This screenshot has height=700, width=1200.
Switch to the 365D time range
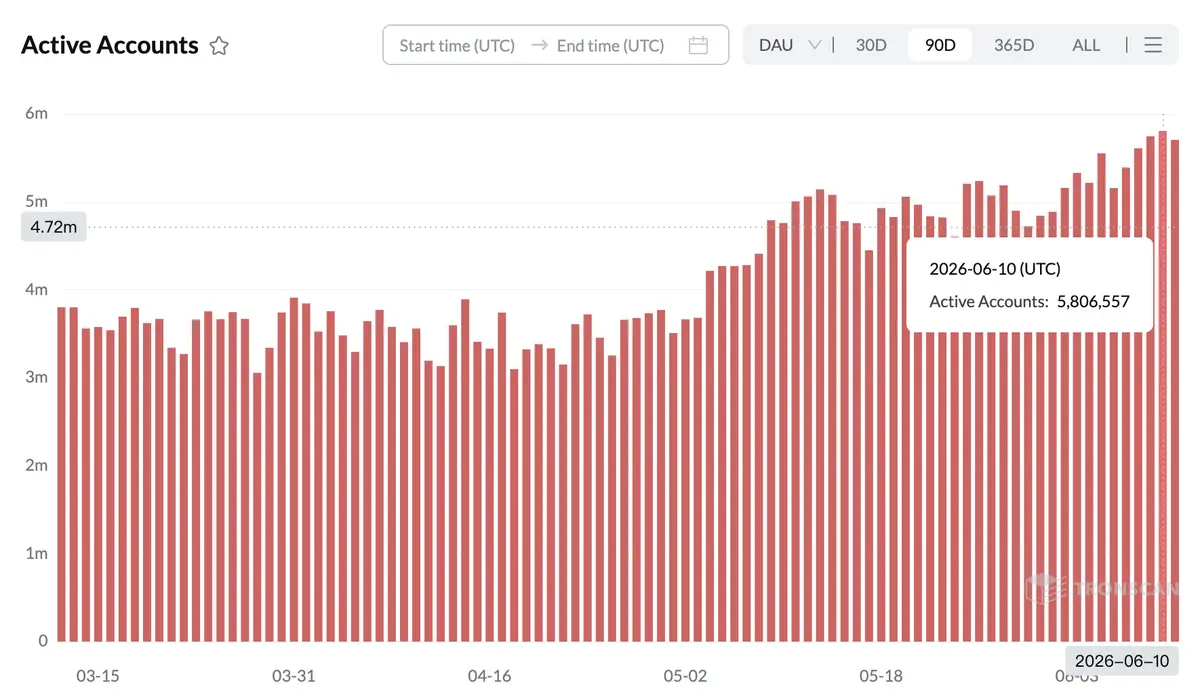coord(1014,45)
